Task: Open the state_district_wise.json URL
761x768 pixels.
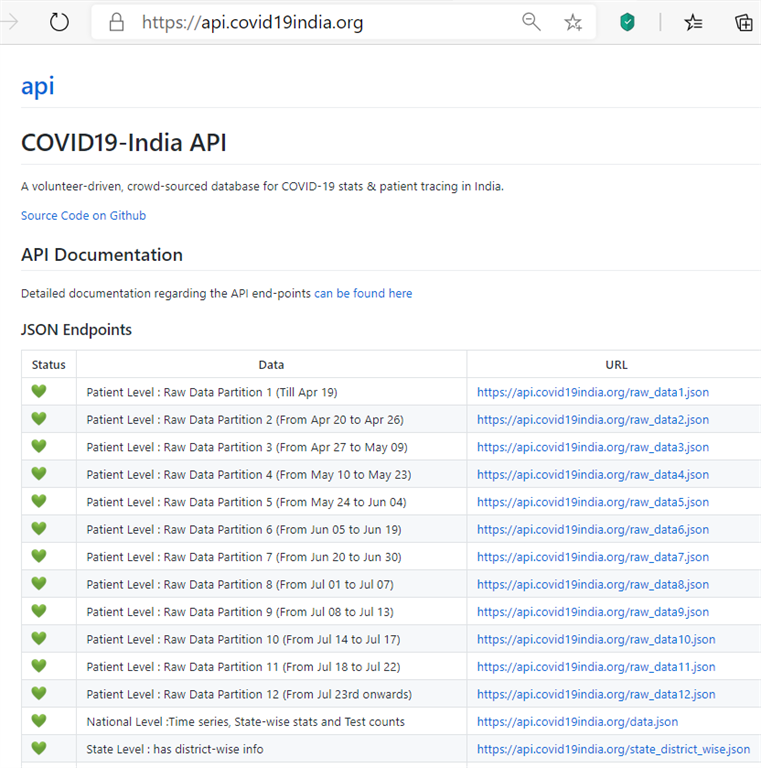Action: point(613,749)
